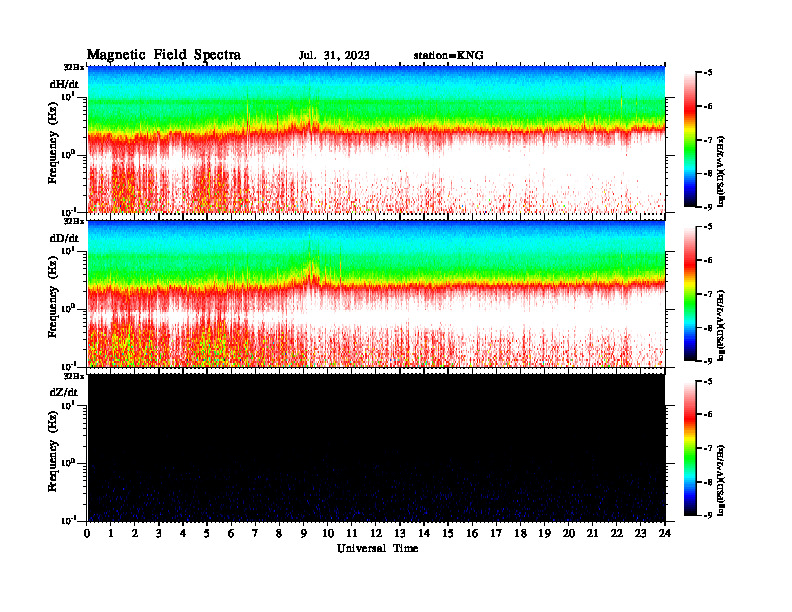The width and height of the screenshot is (792, 612).
Task: Click the dD/dt spectrogram plot area
Action: [376, 294]
